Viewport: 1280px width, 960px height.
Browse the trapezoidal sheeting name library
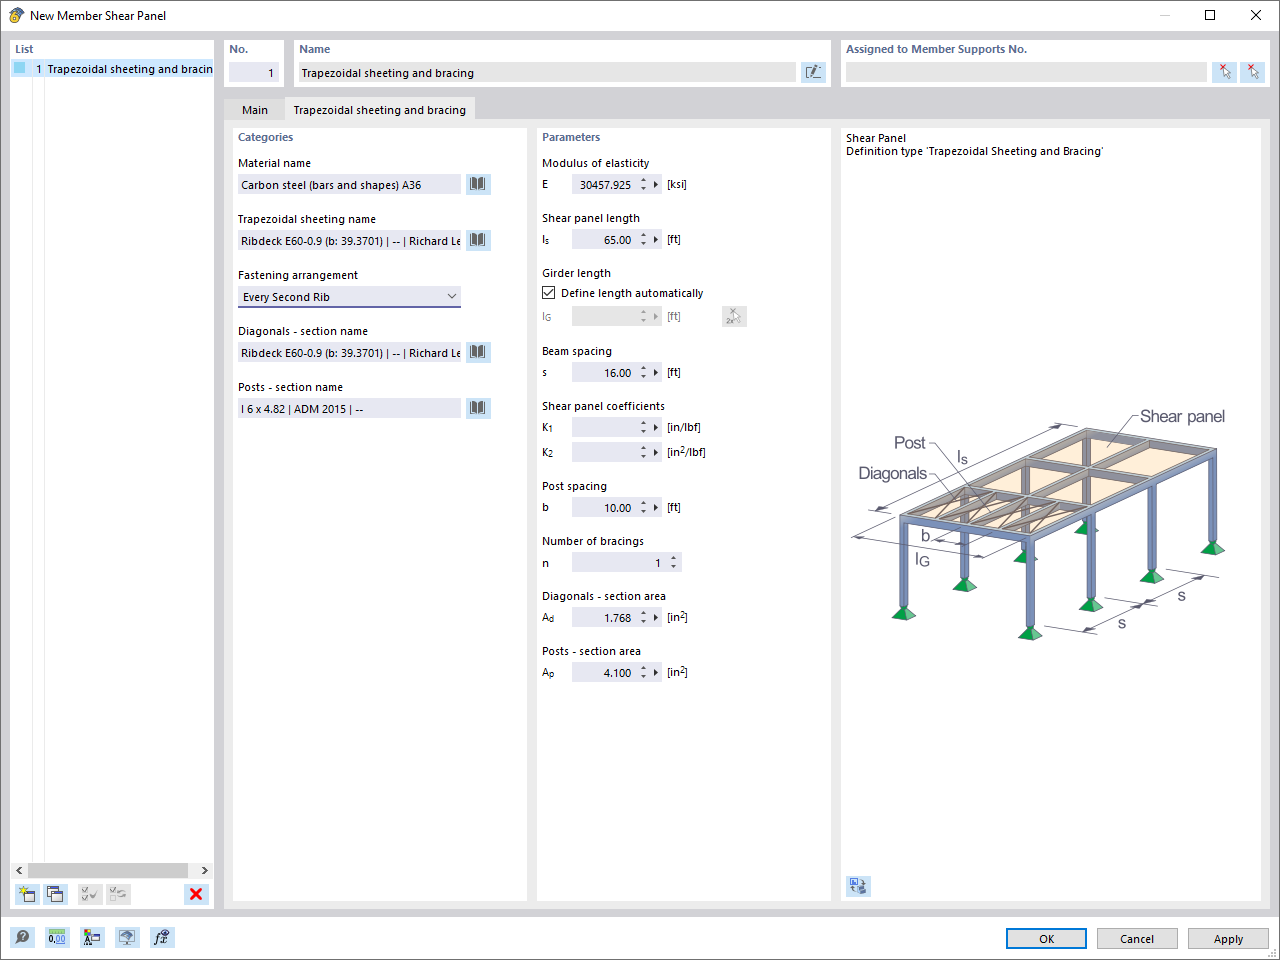[477, 240]
